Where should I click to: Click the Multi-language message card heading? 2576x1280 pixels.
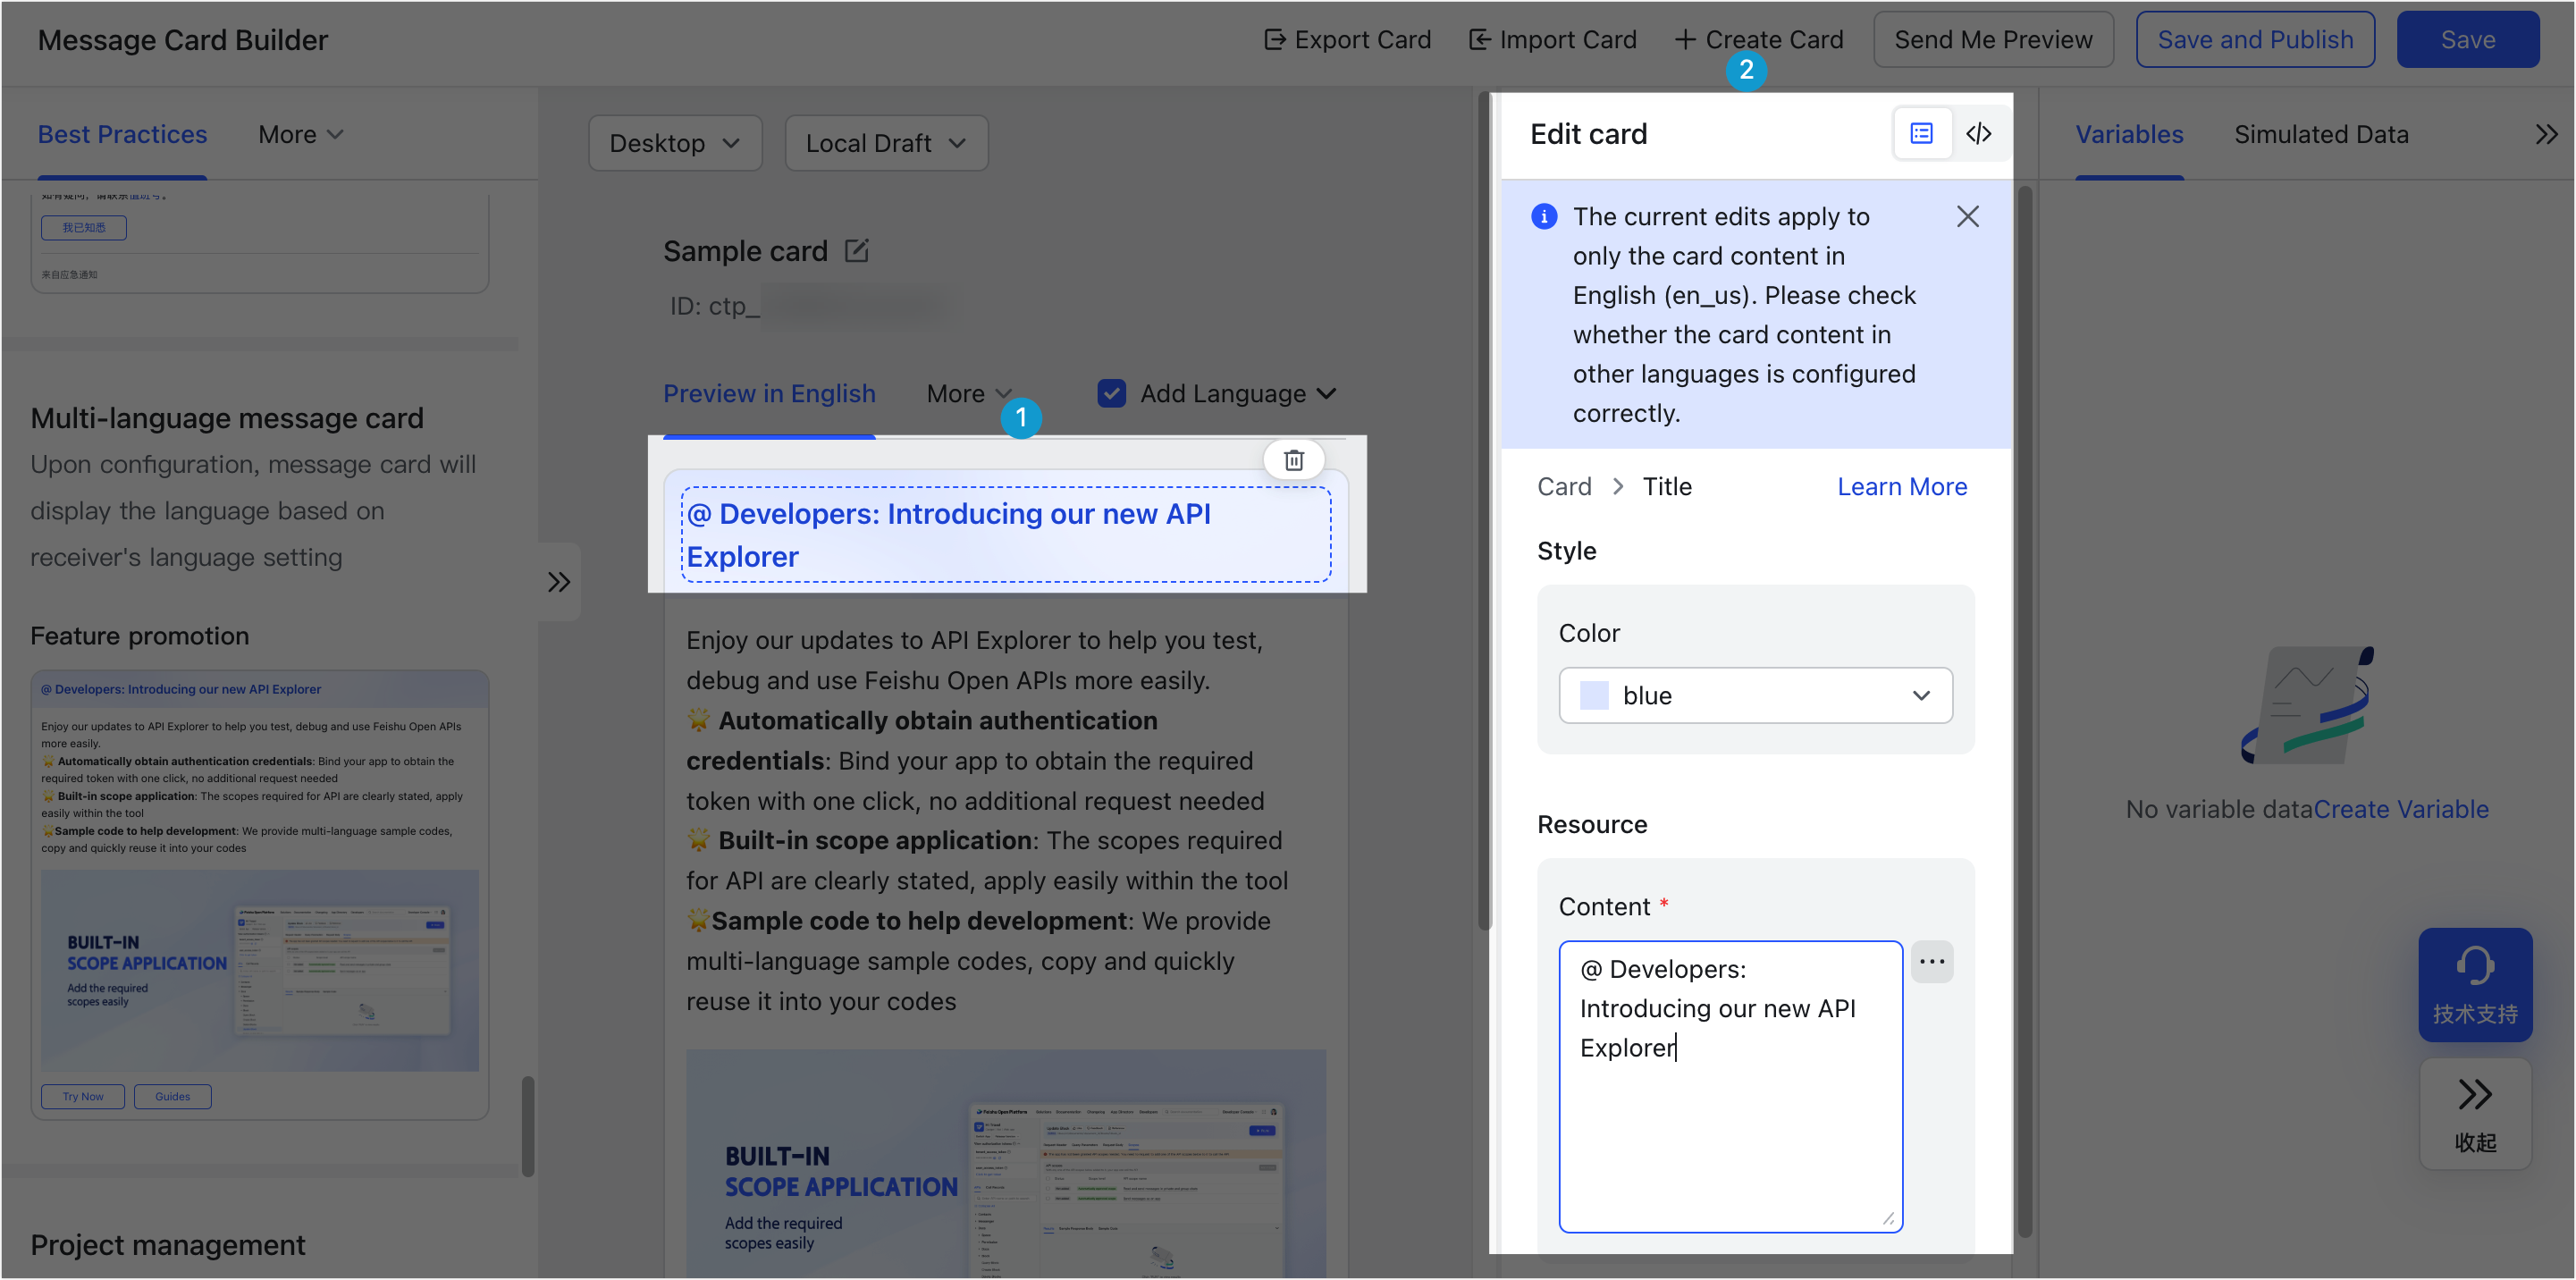point(227,417)
